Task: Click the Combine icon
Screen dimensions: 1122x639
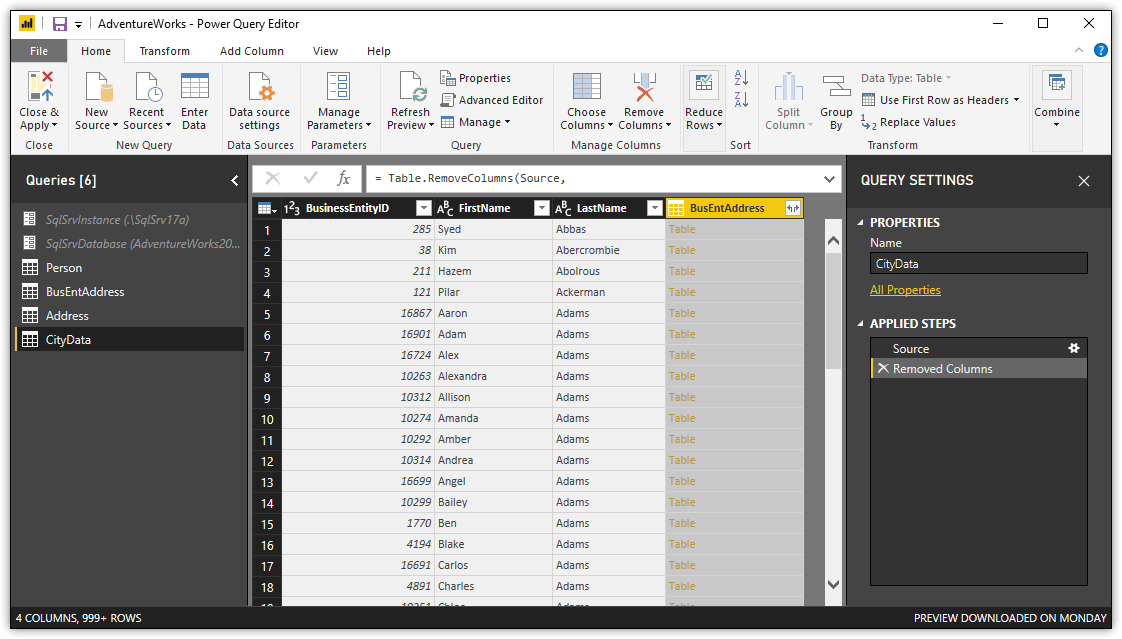Action: (x=1057, y=84)
